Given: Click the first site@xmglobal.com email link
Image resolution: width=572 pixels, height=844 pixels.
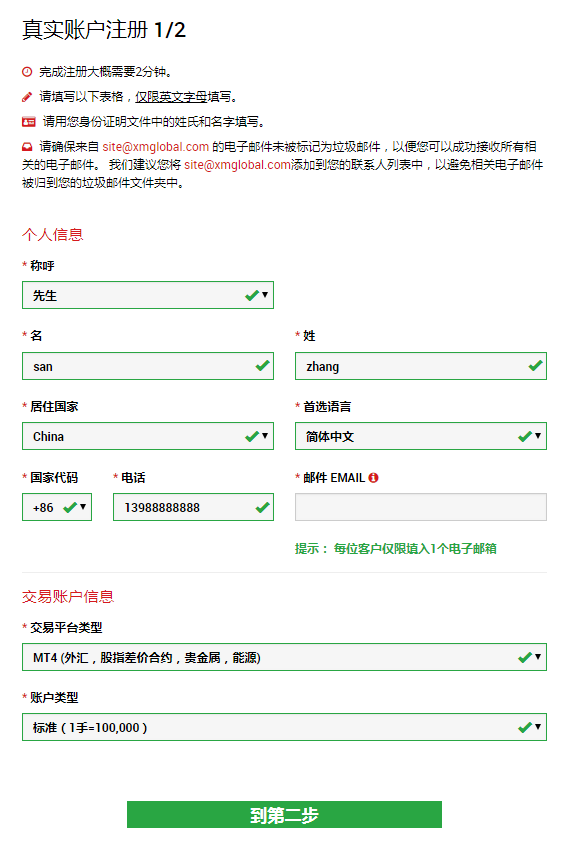Looking at the screenshot, I should tap(156, 146).
